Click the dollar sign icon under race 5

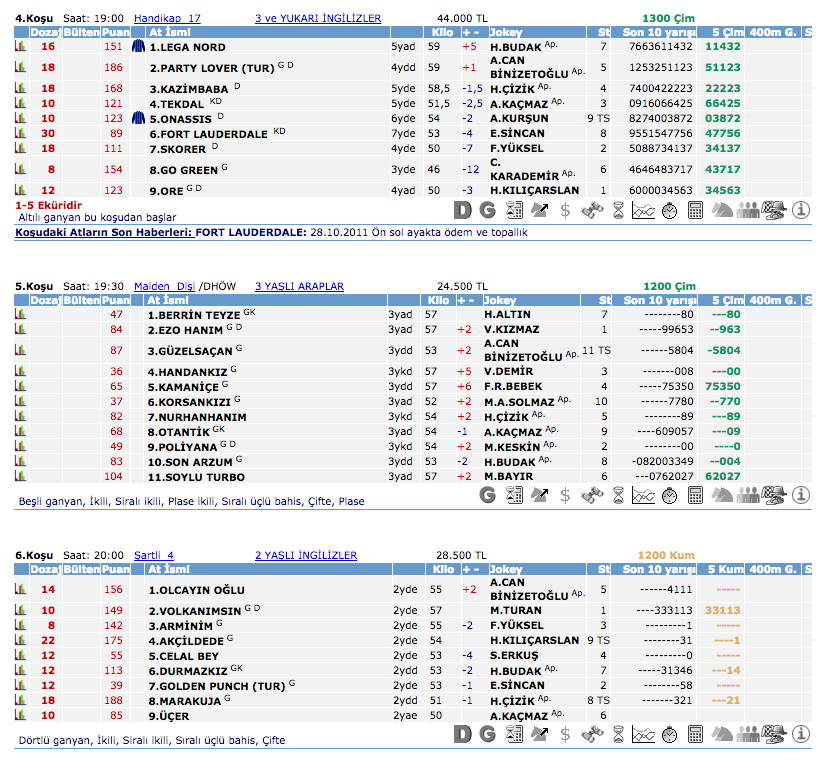566,494
